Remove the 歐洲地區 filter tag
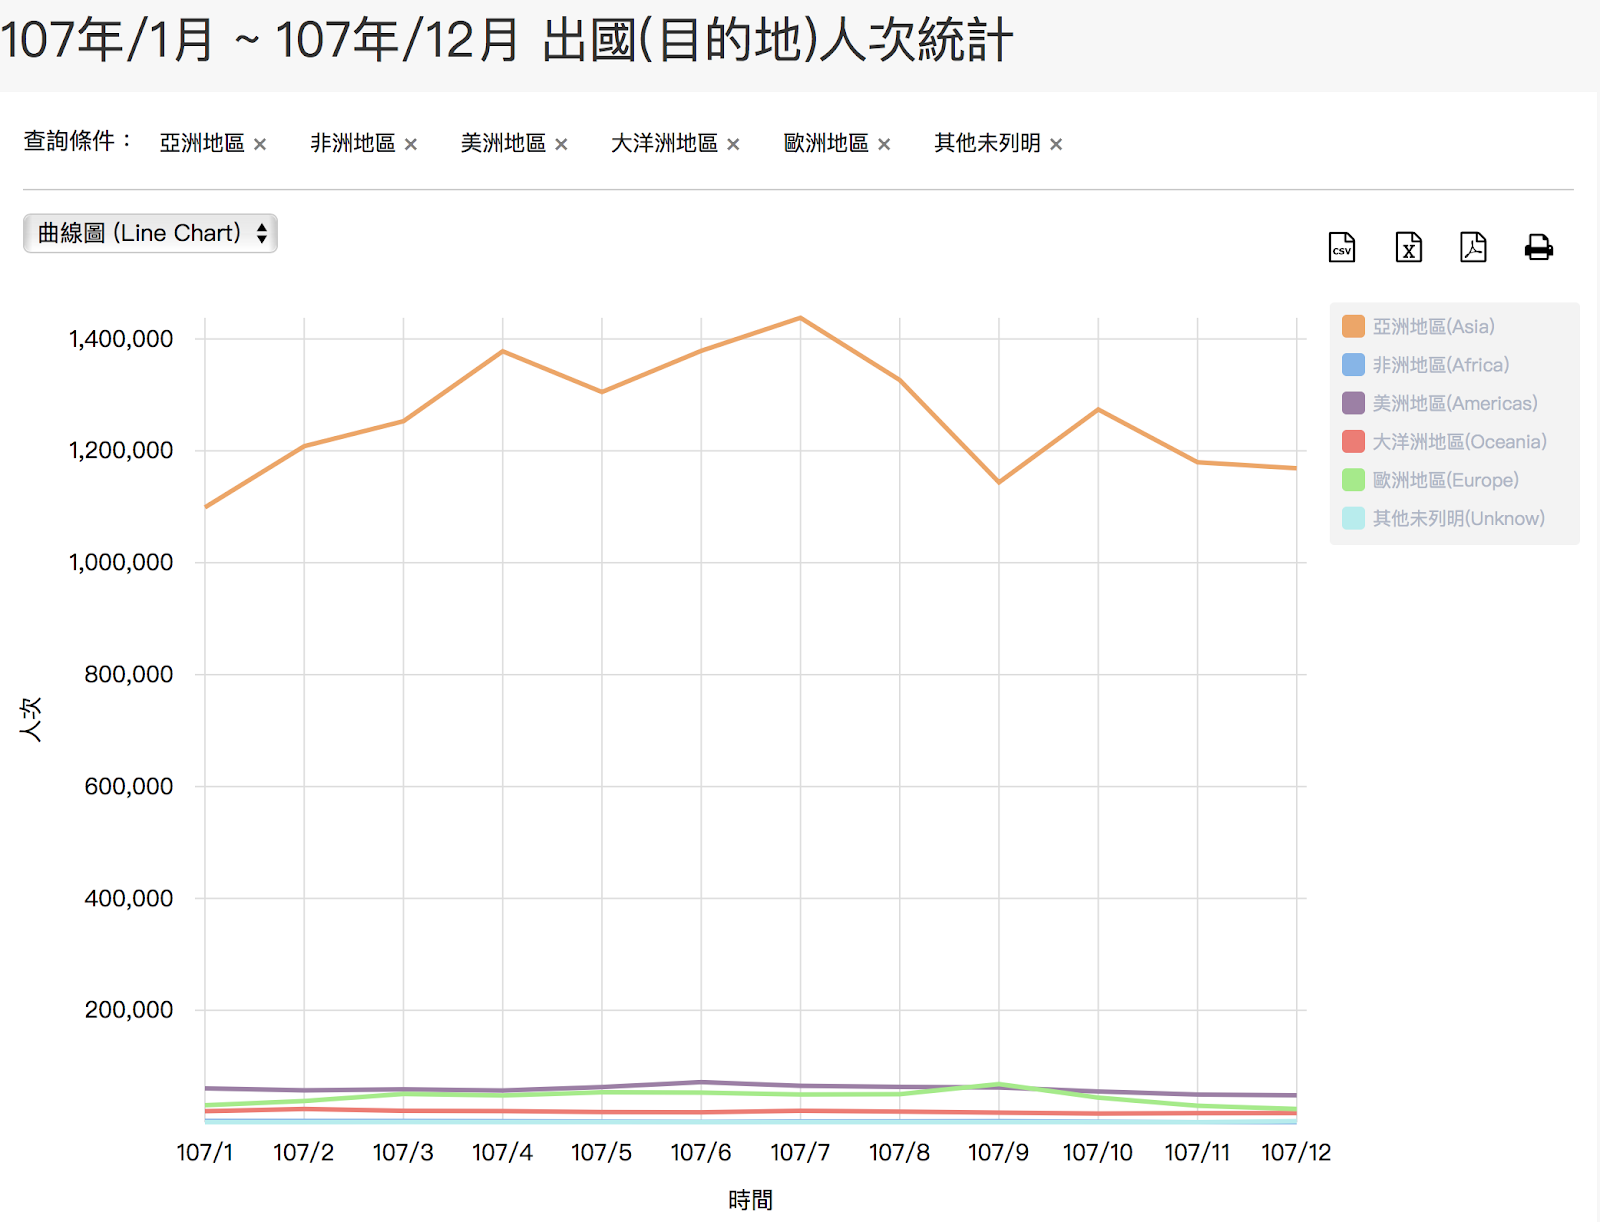Image resolution: width=1600 pixels, height=1222 pixels. [x=884, y=144]
